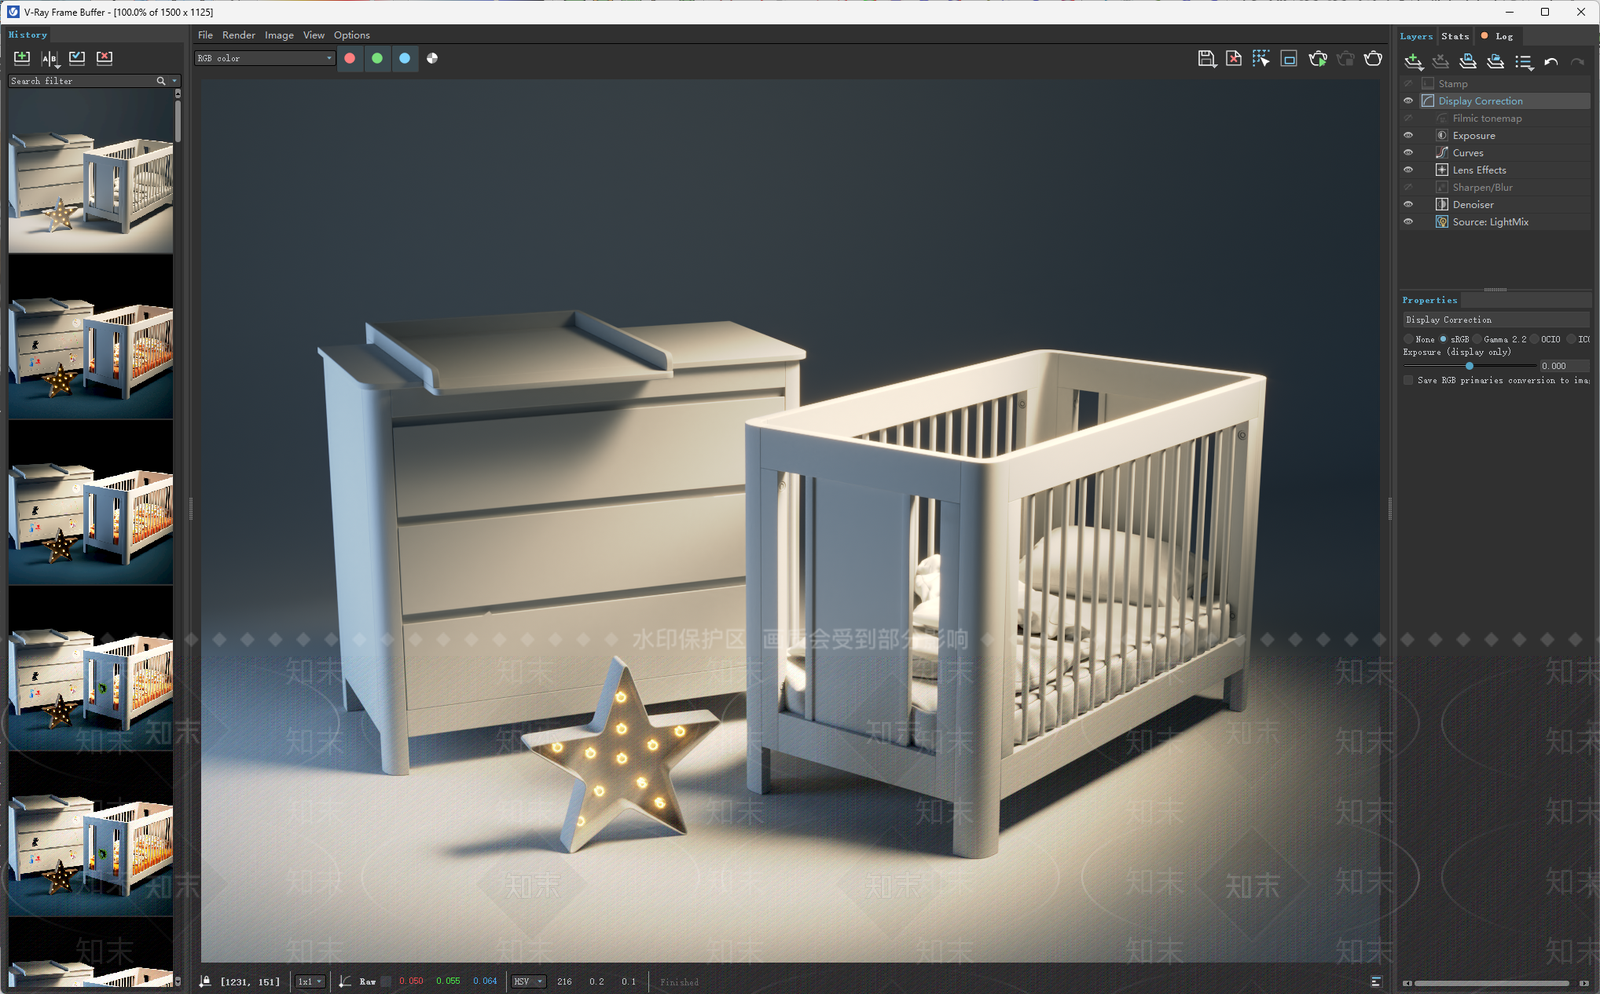The image size is (1600, 994).
Task: Select the first history thumbnail with white furniture
Action: [91, 172]
